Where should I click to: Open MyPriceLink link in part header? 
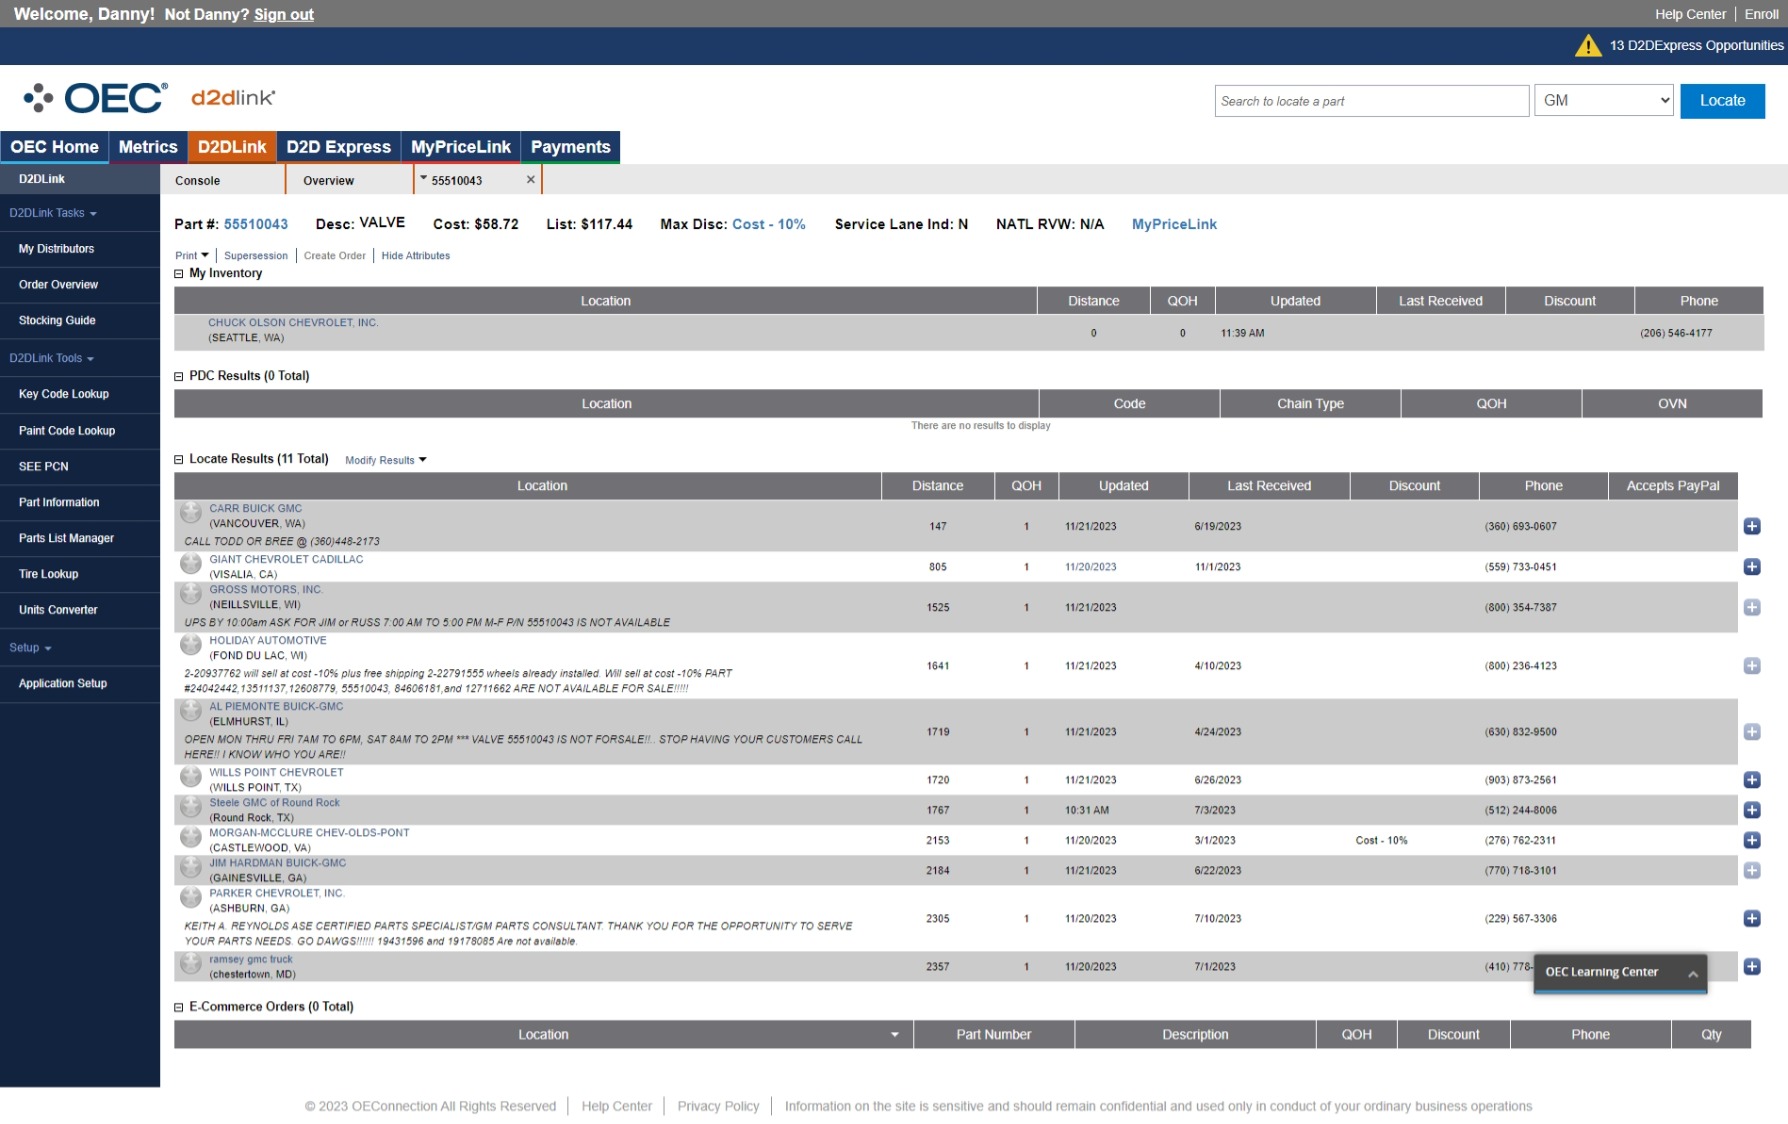1174,225
